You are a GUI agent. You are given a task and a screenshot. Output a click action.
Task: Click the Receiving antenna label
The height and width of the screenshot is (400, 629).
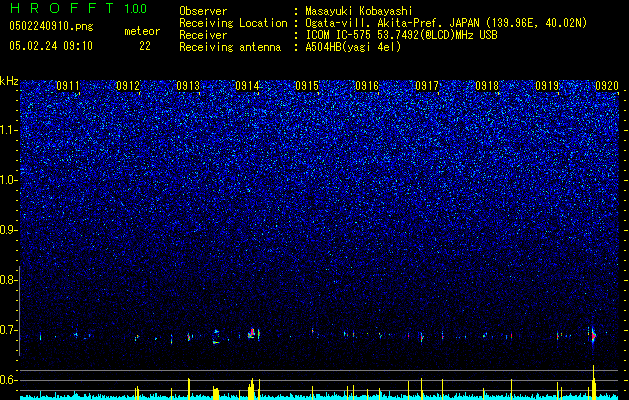[230, 47]
